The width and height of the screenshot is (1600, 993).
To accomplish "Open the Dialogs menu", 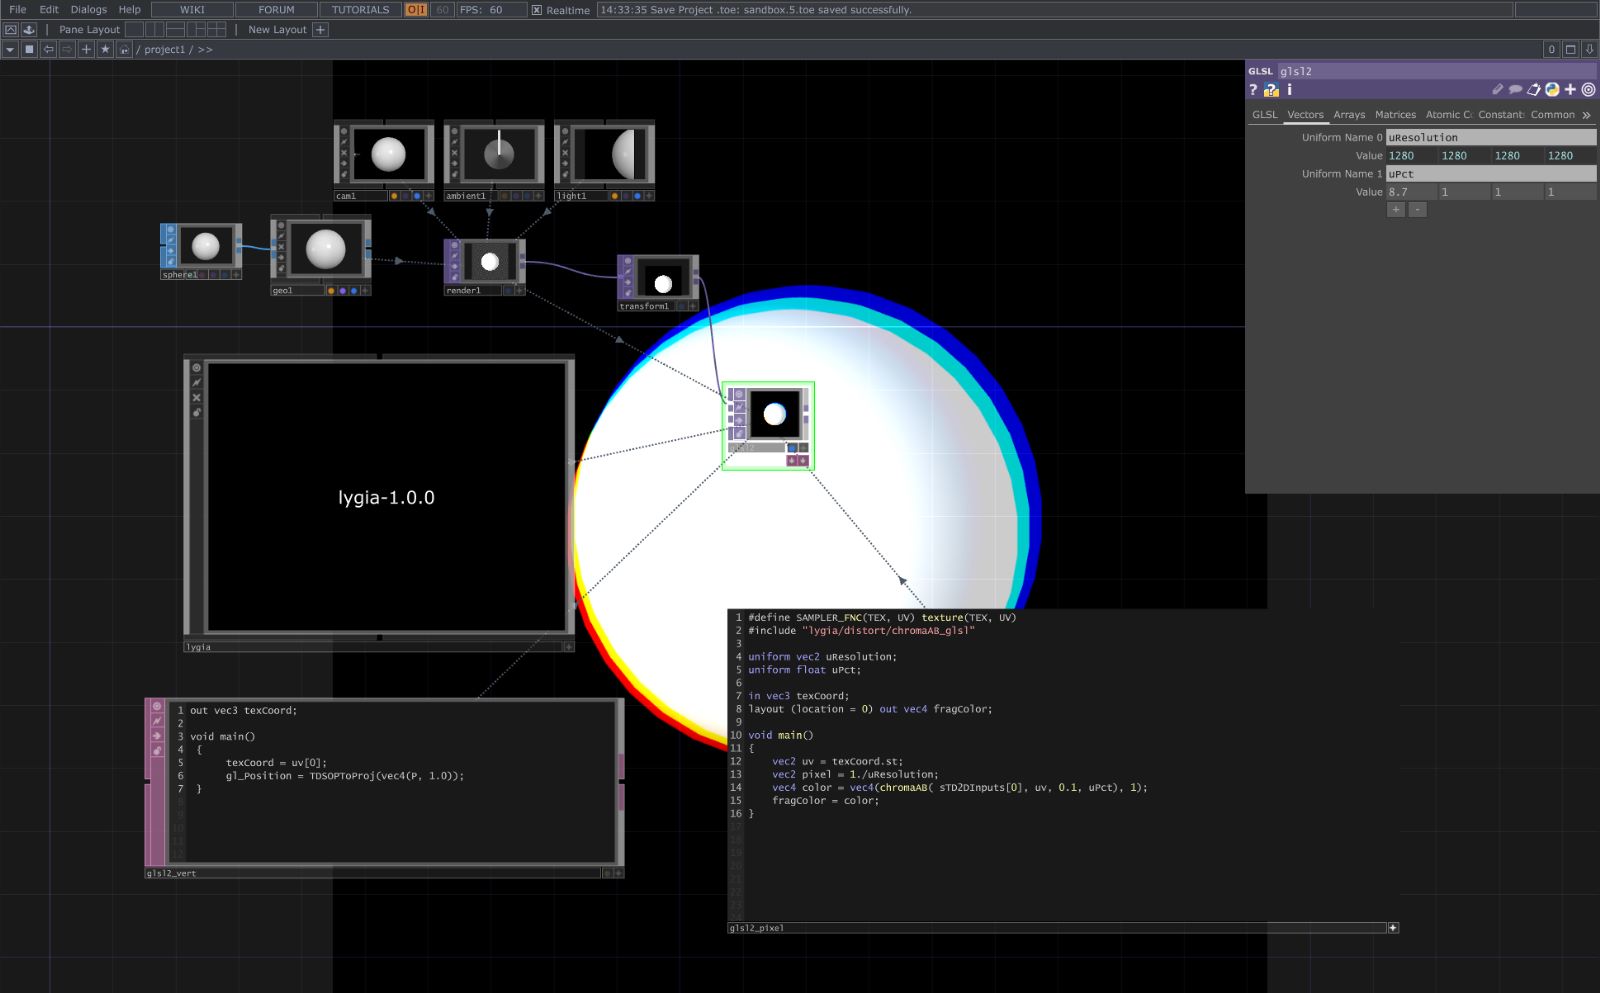I will (x=88, y=9).
